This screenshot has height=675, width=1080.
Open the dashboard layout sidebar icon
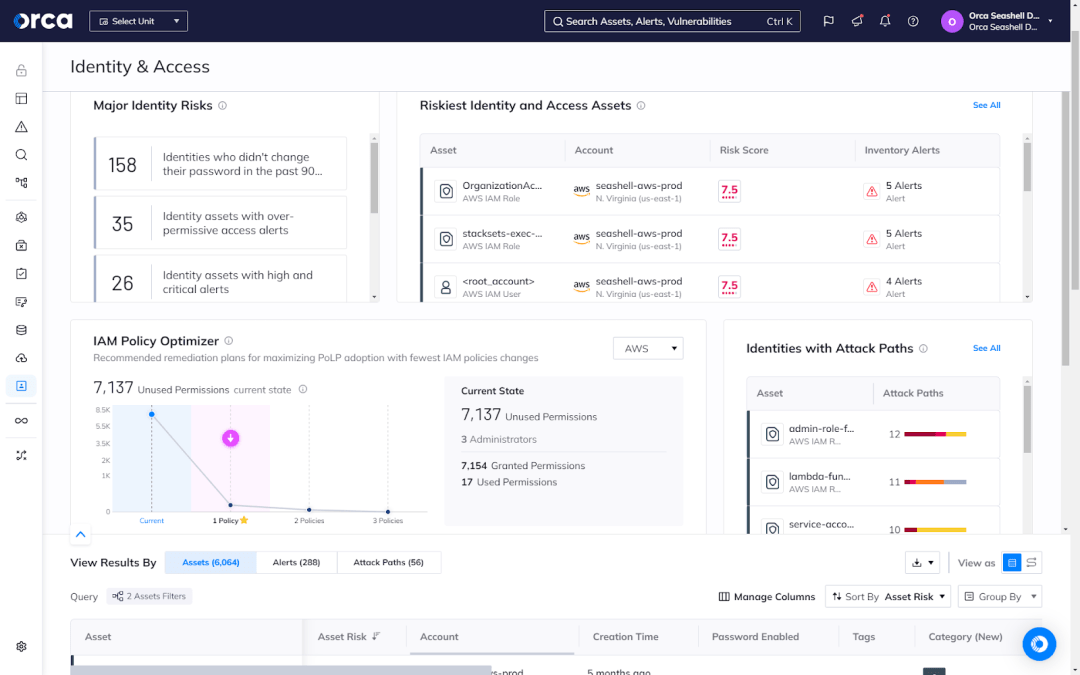(x=21, y=98)
